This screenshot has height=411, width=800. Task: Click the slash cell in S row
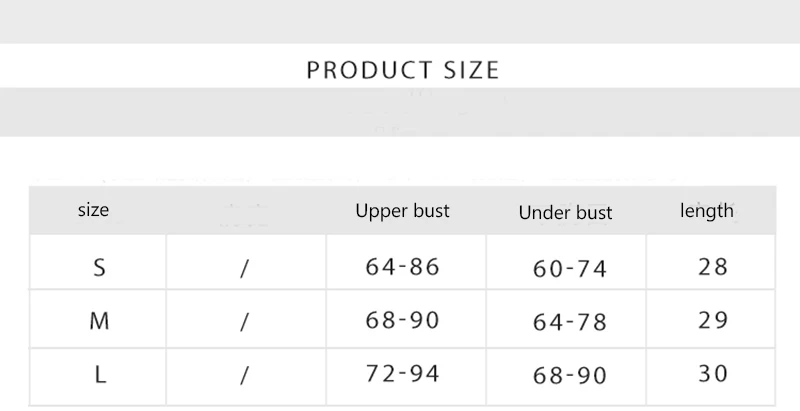pos(244,268)
